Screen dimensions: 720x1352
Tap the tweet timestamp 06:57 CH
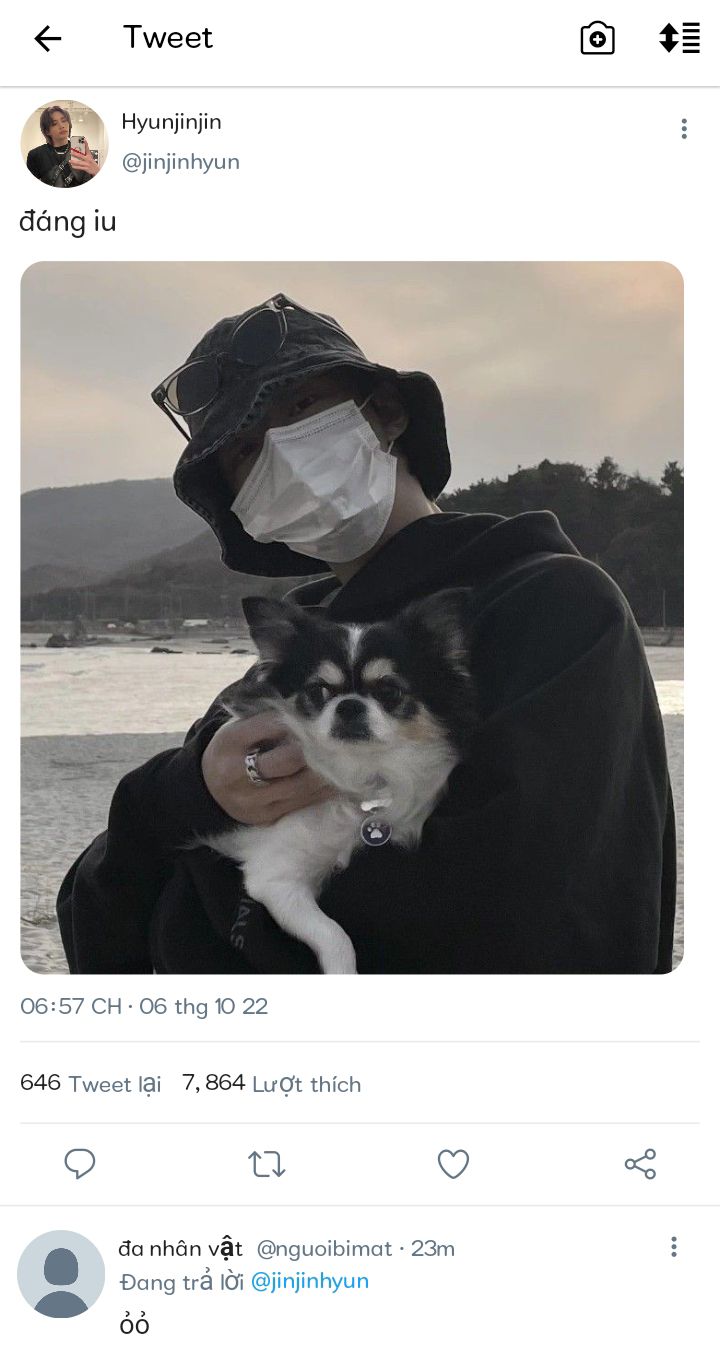click(71, 1006)
